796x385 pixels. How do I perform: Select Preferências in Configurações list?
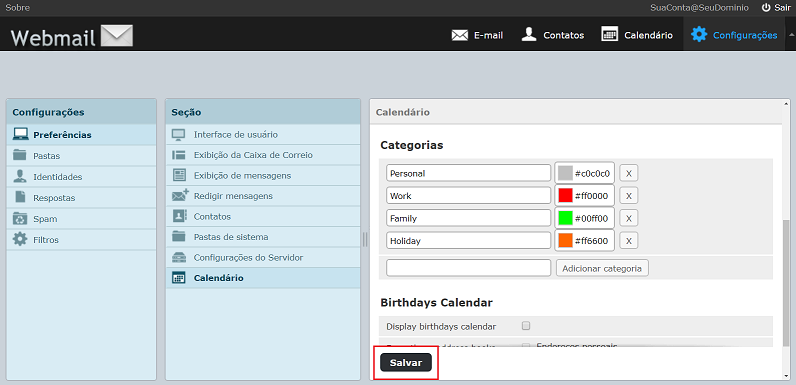coord(81,135)
